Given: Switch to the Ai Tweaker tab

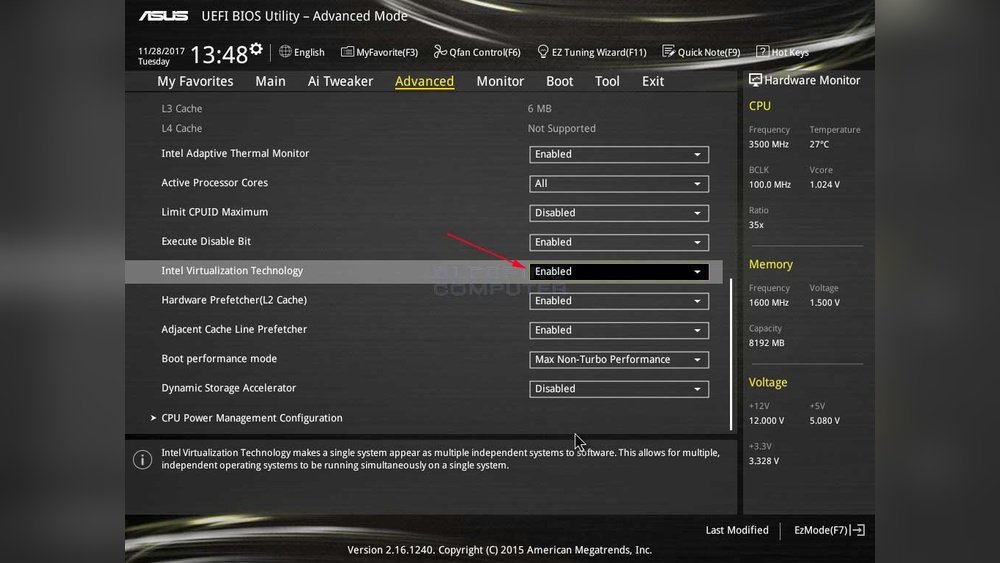Looking at the screenshot, I should tap(340, 82).
